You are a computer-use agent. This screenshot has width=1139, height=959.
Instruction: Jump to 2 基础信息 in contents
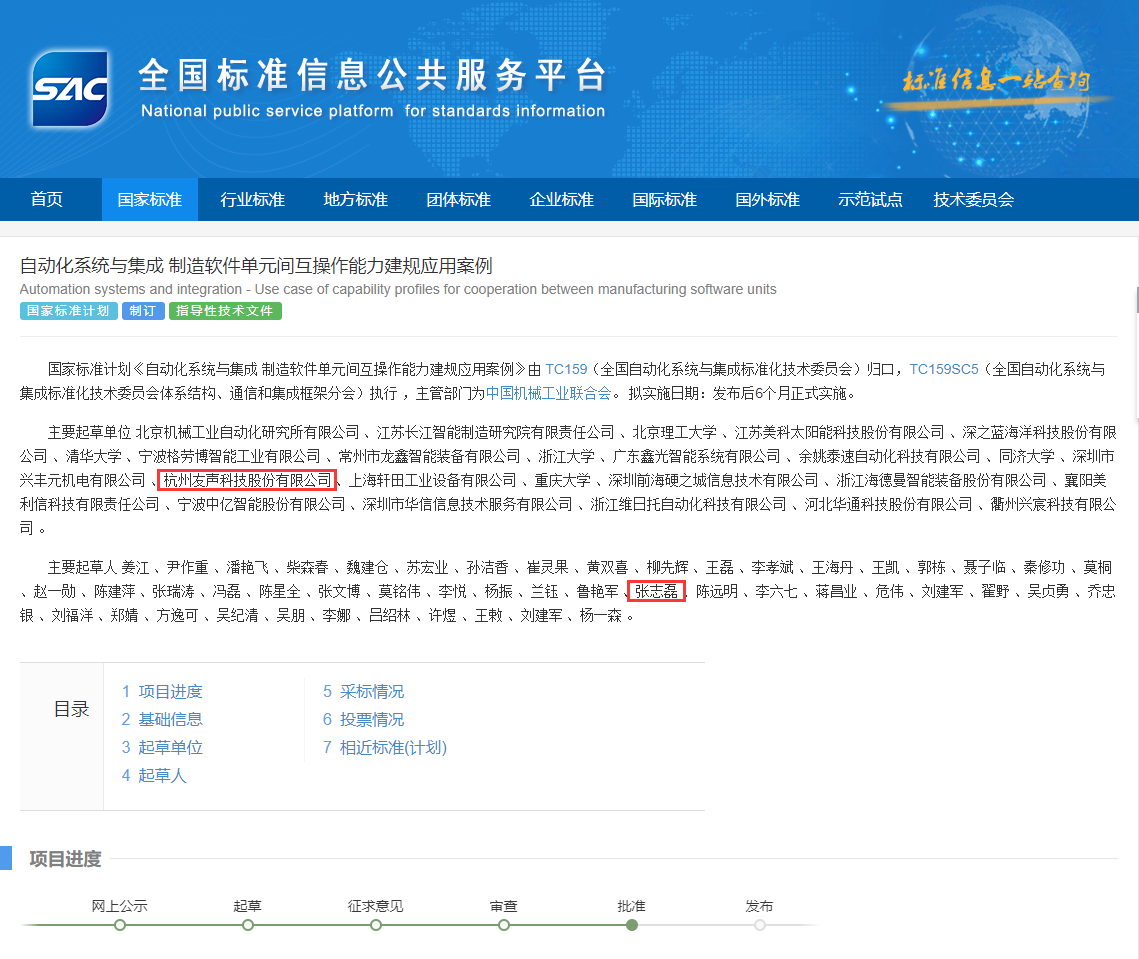tap(162, 719)
